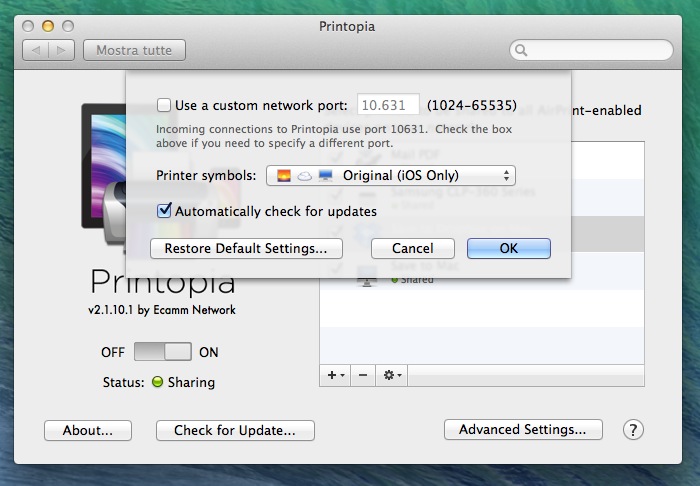Open the gear action menu

(x=392, y=375)
